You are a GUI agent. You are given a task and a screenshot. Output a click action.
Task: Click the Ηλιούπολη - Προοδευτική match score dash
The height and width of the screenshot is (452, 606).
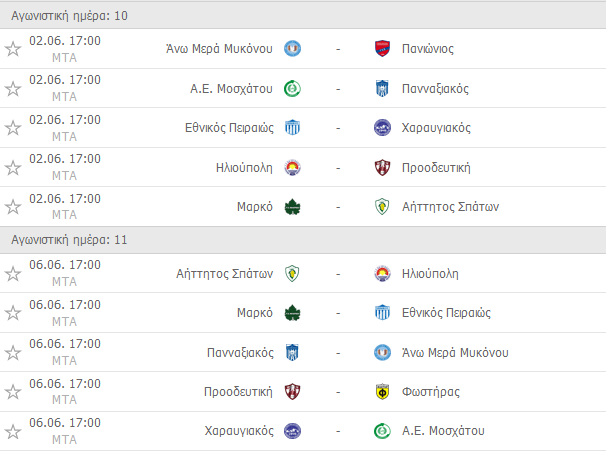pyautogui.click(x=338, y=167)
